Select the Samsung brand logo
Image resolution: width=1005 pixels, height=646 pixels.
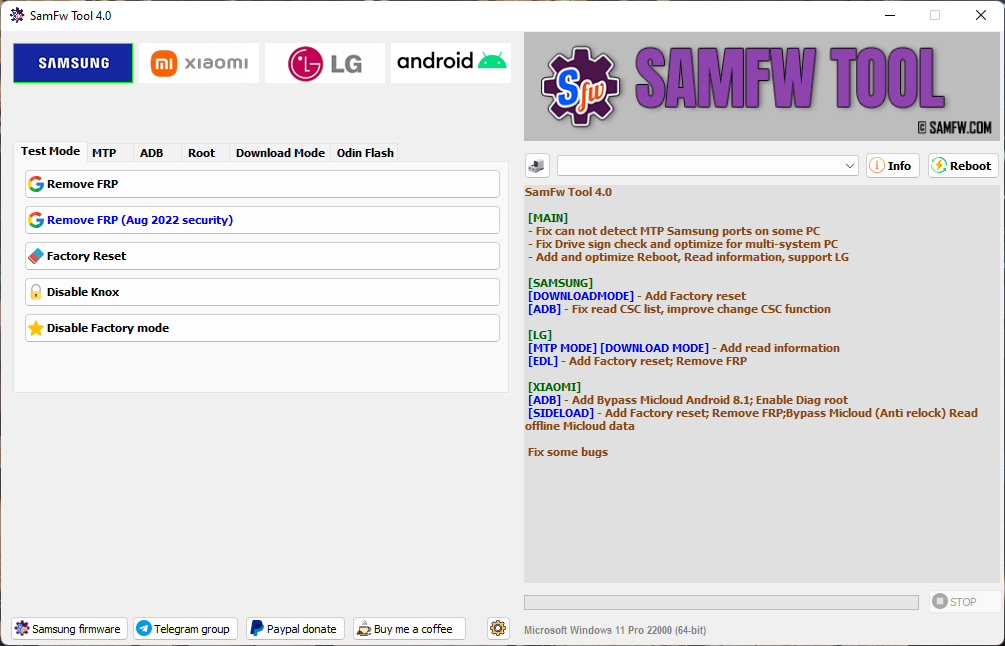tap(73, 63)
